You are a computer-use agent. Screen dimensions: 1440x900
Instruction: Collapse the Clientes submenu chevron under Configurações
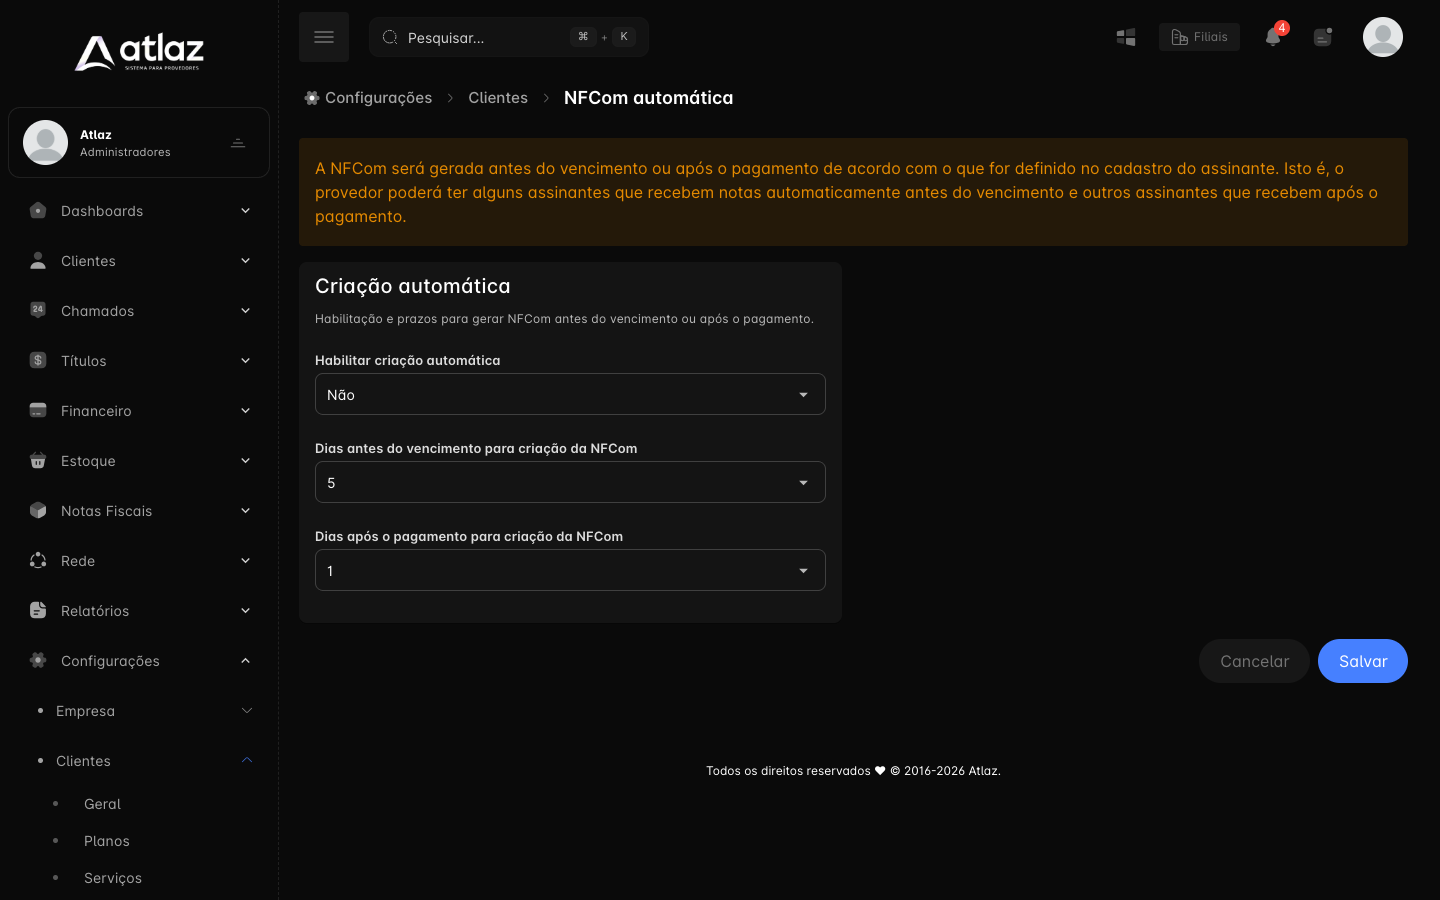click(x=247, y=760)
